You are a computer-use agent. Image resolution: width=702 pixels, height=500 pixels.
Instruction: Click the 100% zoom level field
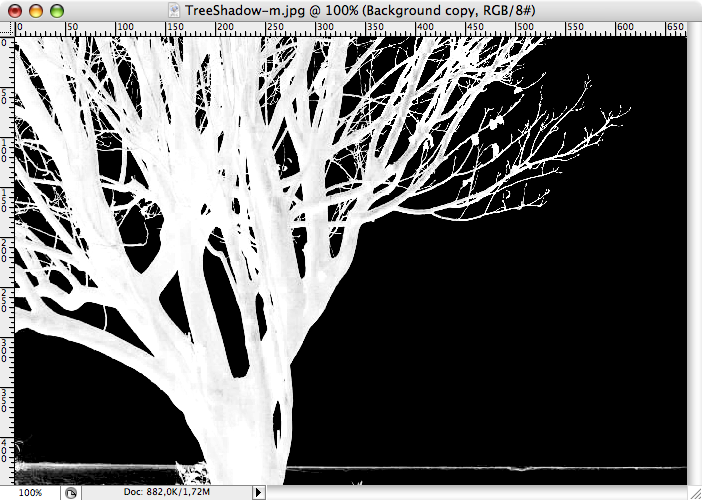30,492
